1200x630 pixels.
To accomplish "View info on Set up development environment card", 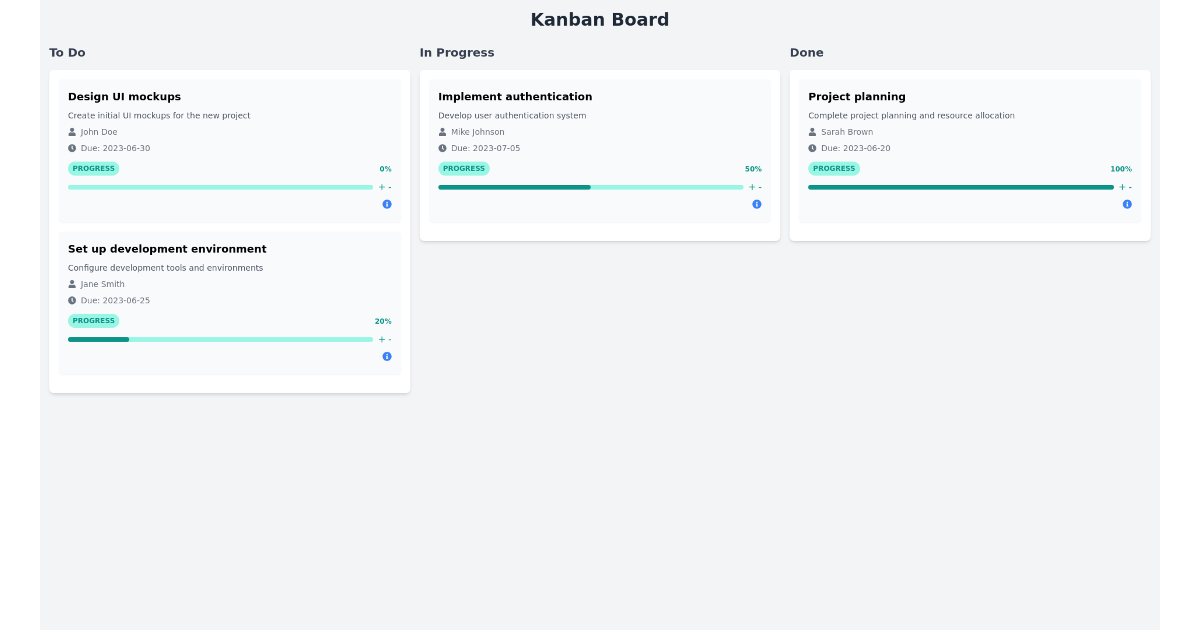I will [387, 356].
